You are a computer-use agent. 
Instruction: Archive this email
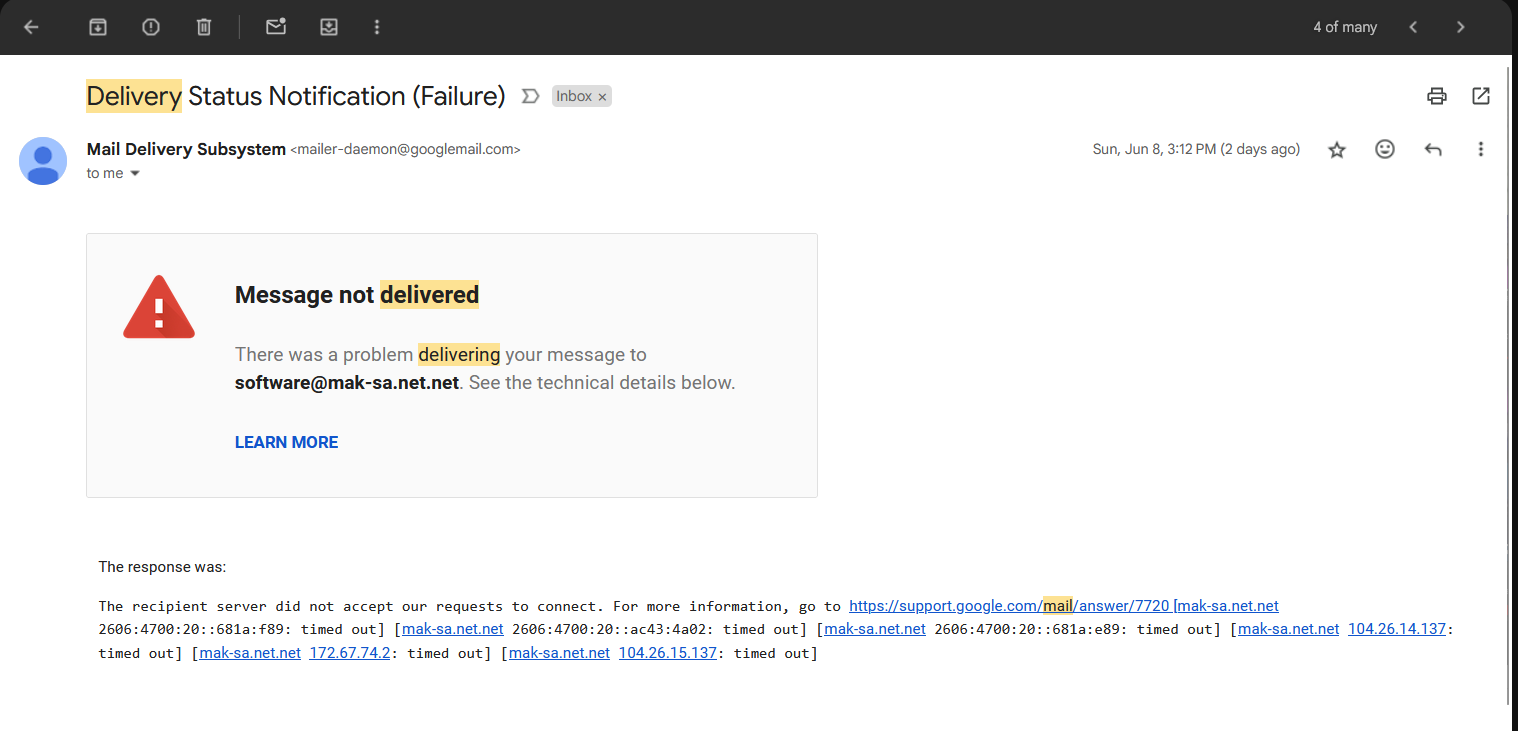tap(98, 27)
